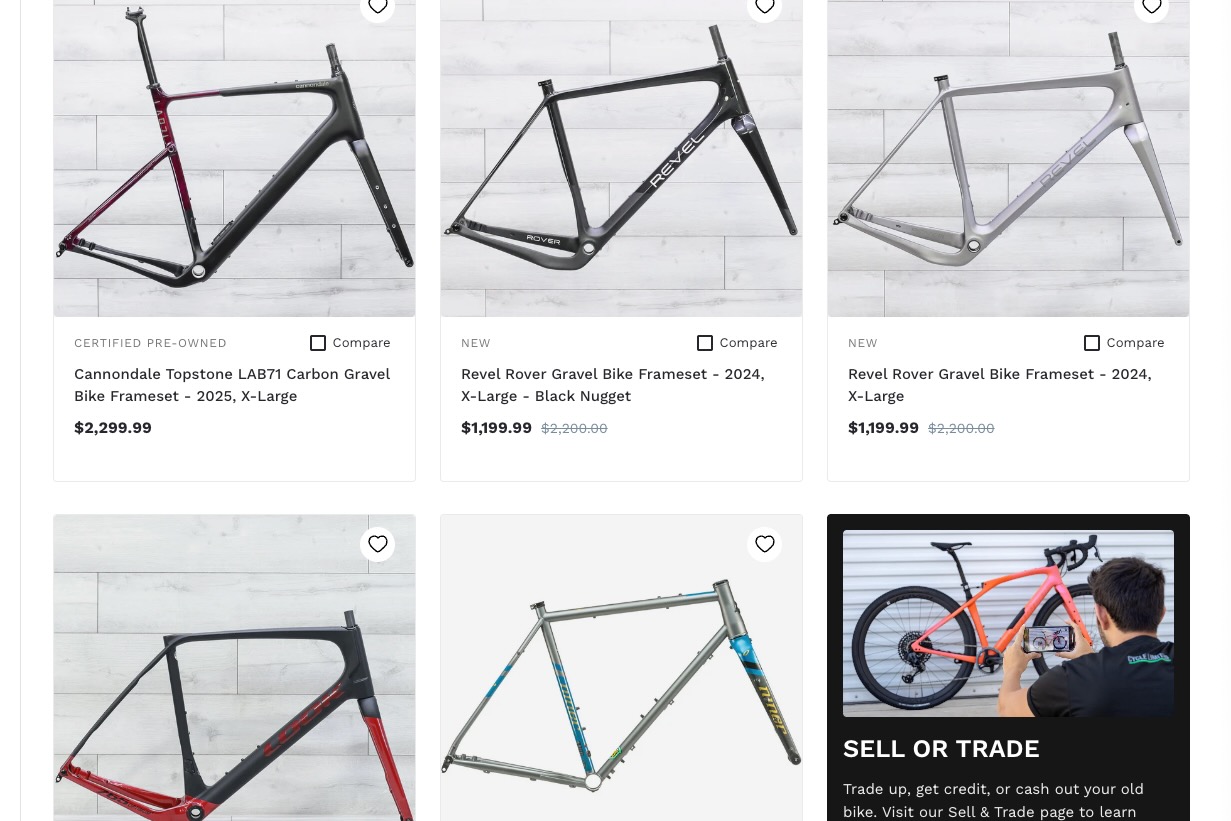
Task: Save the silver Revel Rover frameset via heart
Action: click(x=1151, y=6)
